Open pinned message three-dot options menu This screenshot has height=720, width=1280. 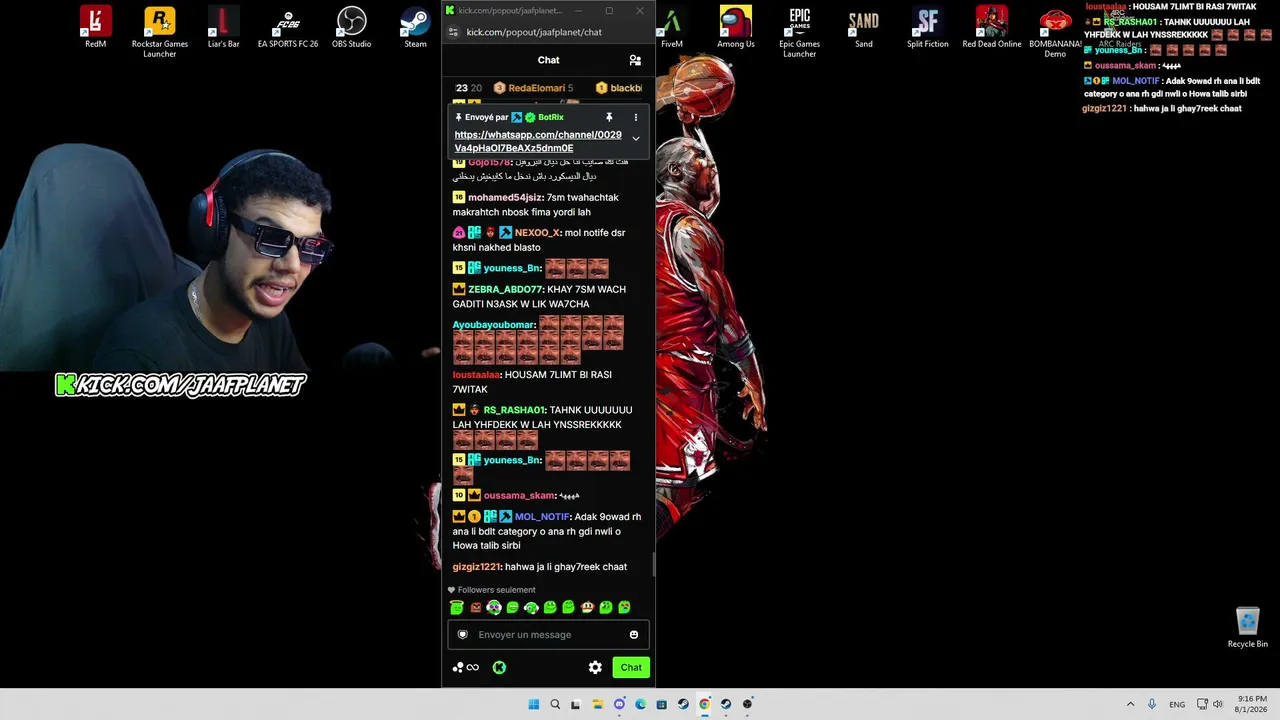coord(635,117)
